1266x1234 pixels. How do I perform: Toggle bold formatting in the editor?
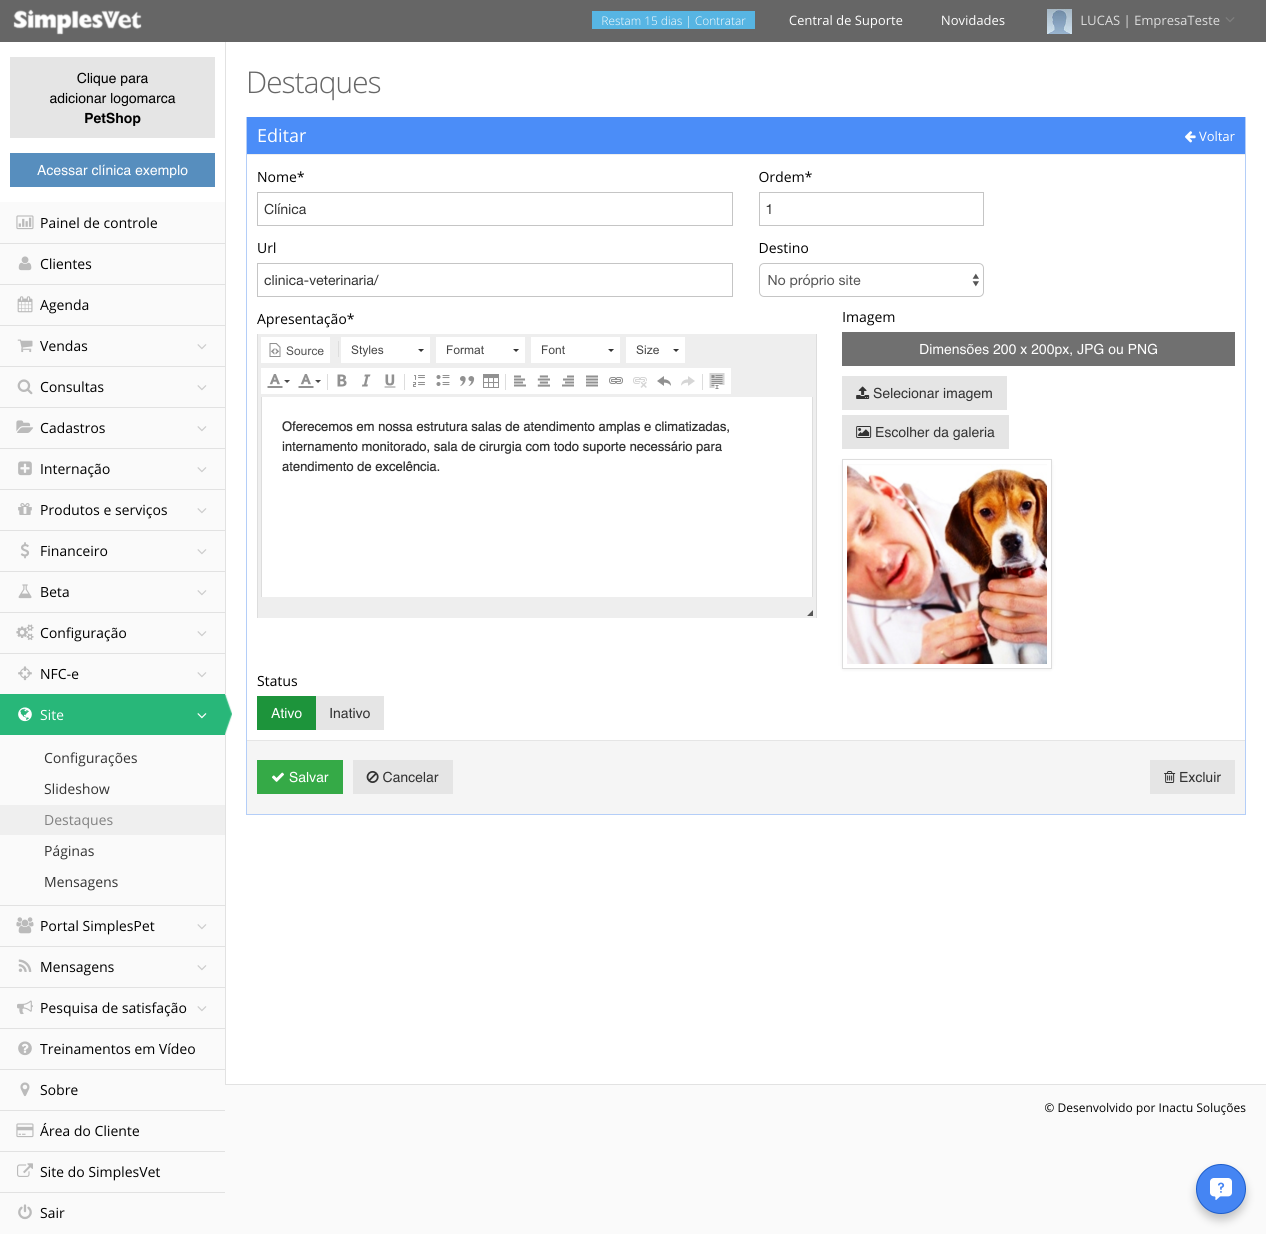pos(342,381)
